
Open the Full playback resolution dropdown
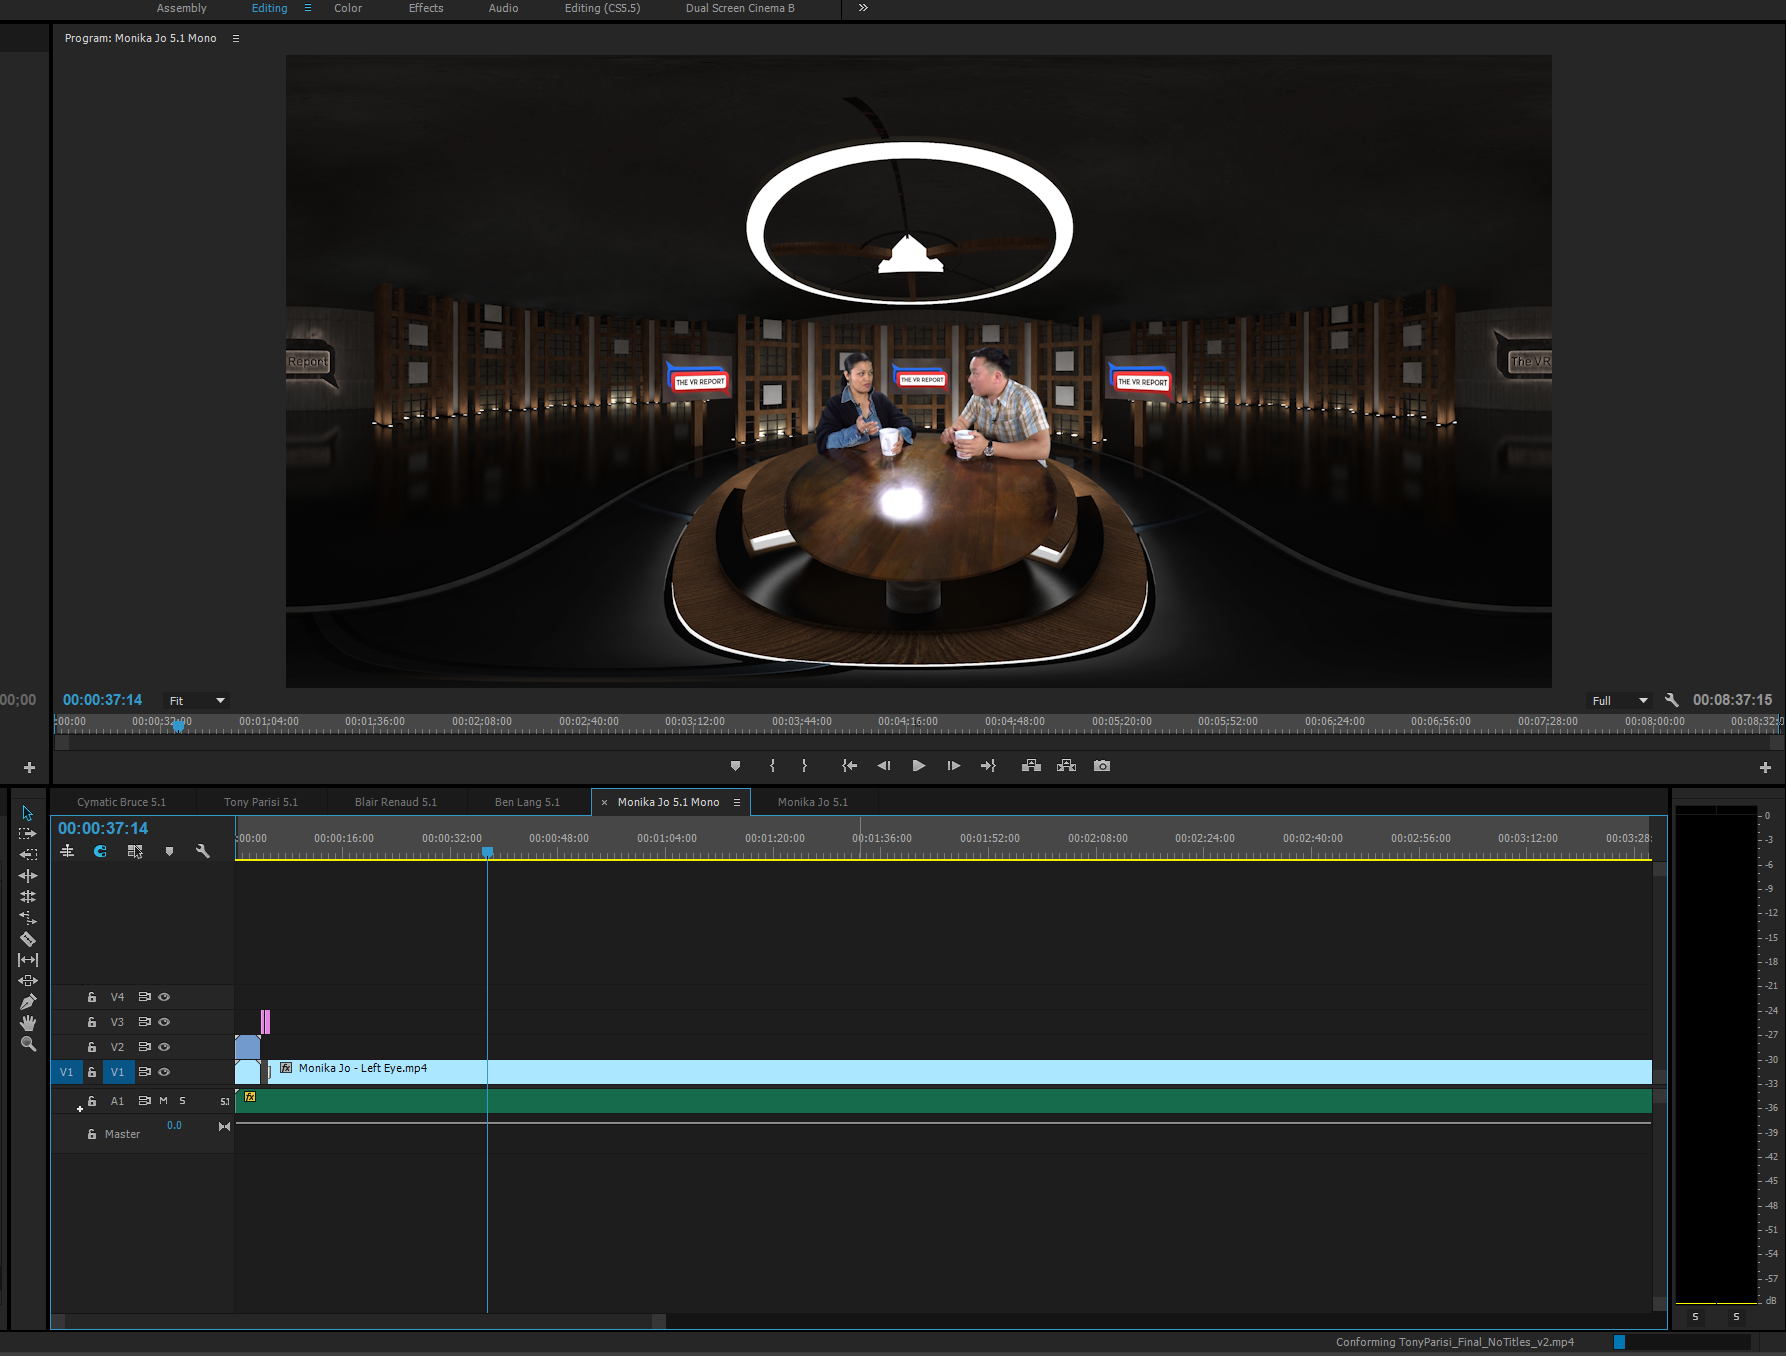coord(1619,701)
